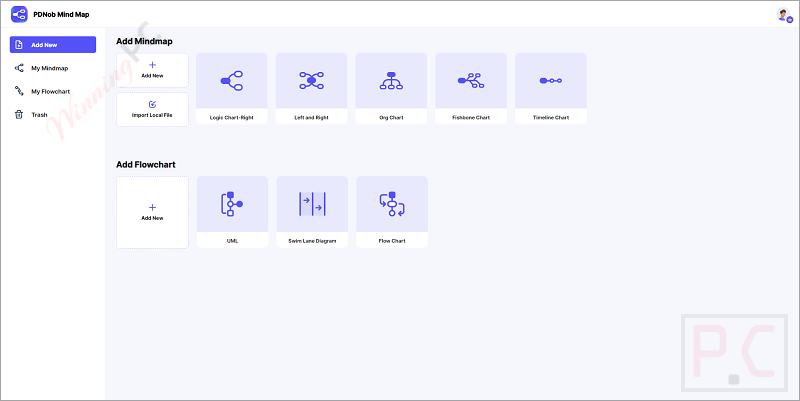Pick the Org Chart template icon
This screenshot has height=401, width=800.
tap(391, 81)
